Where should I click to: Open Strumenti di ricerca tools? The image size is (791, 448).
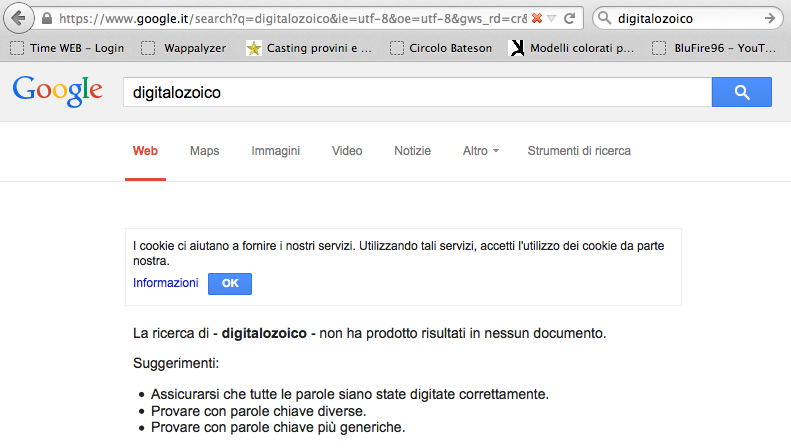pos(579,151)
